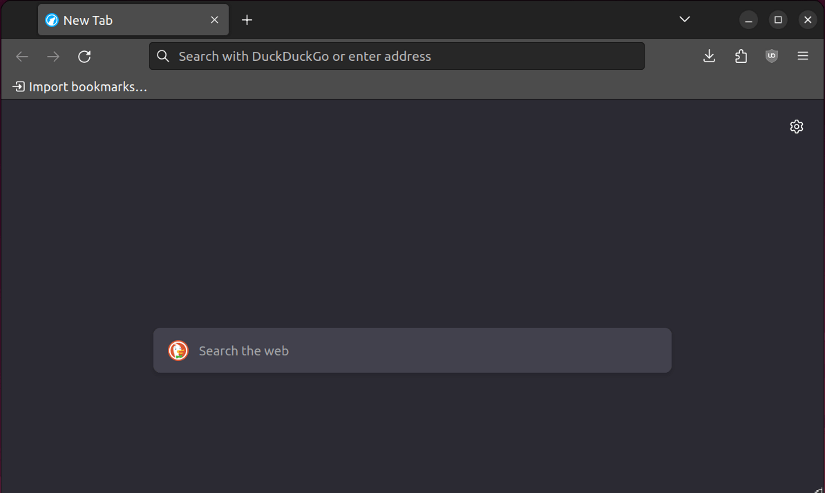Open new tab personalization gear
825x493 pixels.
tap(797, 126)
